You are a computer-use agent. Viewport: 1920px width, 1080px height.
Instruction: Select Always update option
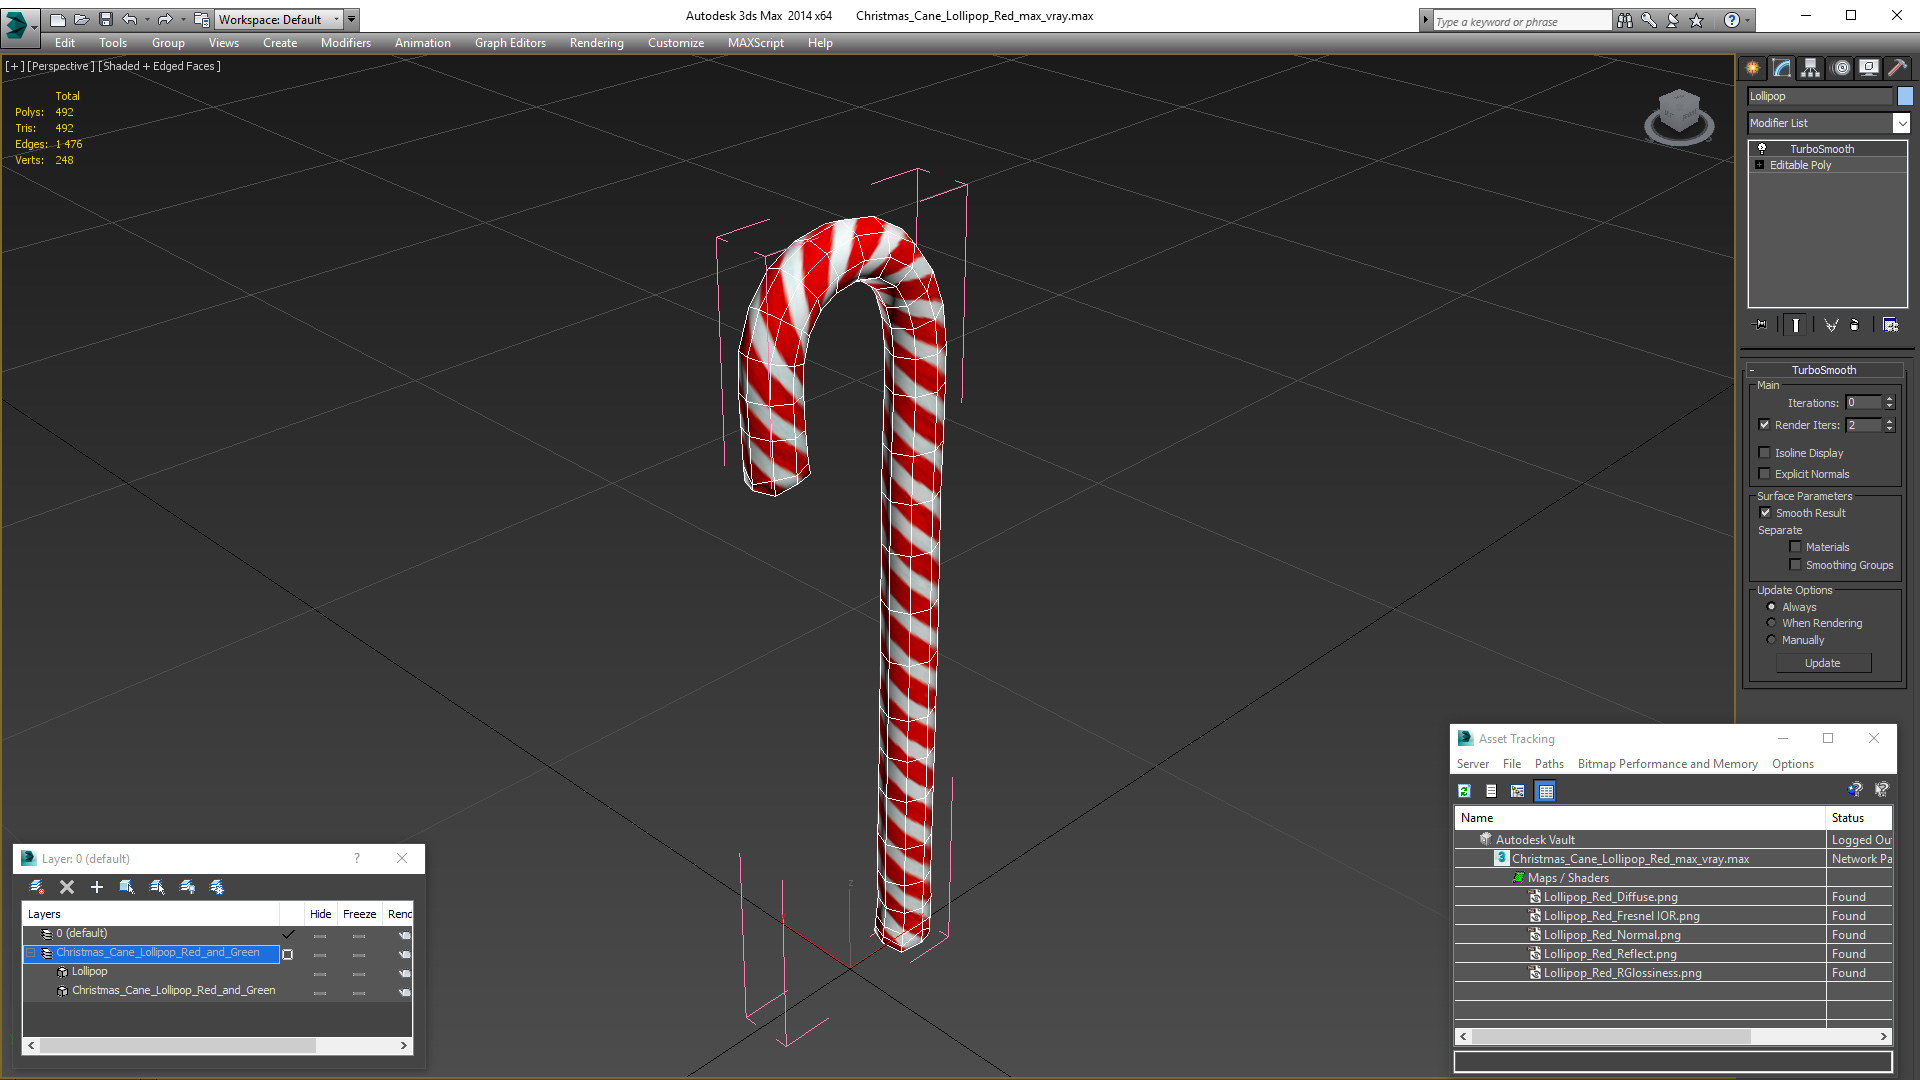(x=1772, y=607)
